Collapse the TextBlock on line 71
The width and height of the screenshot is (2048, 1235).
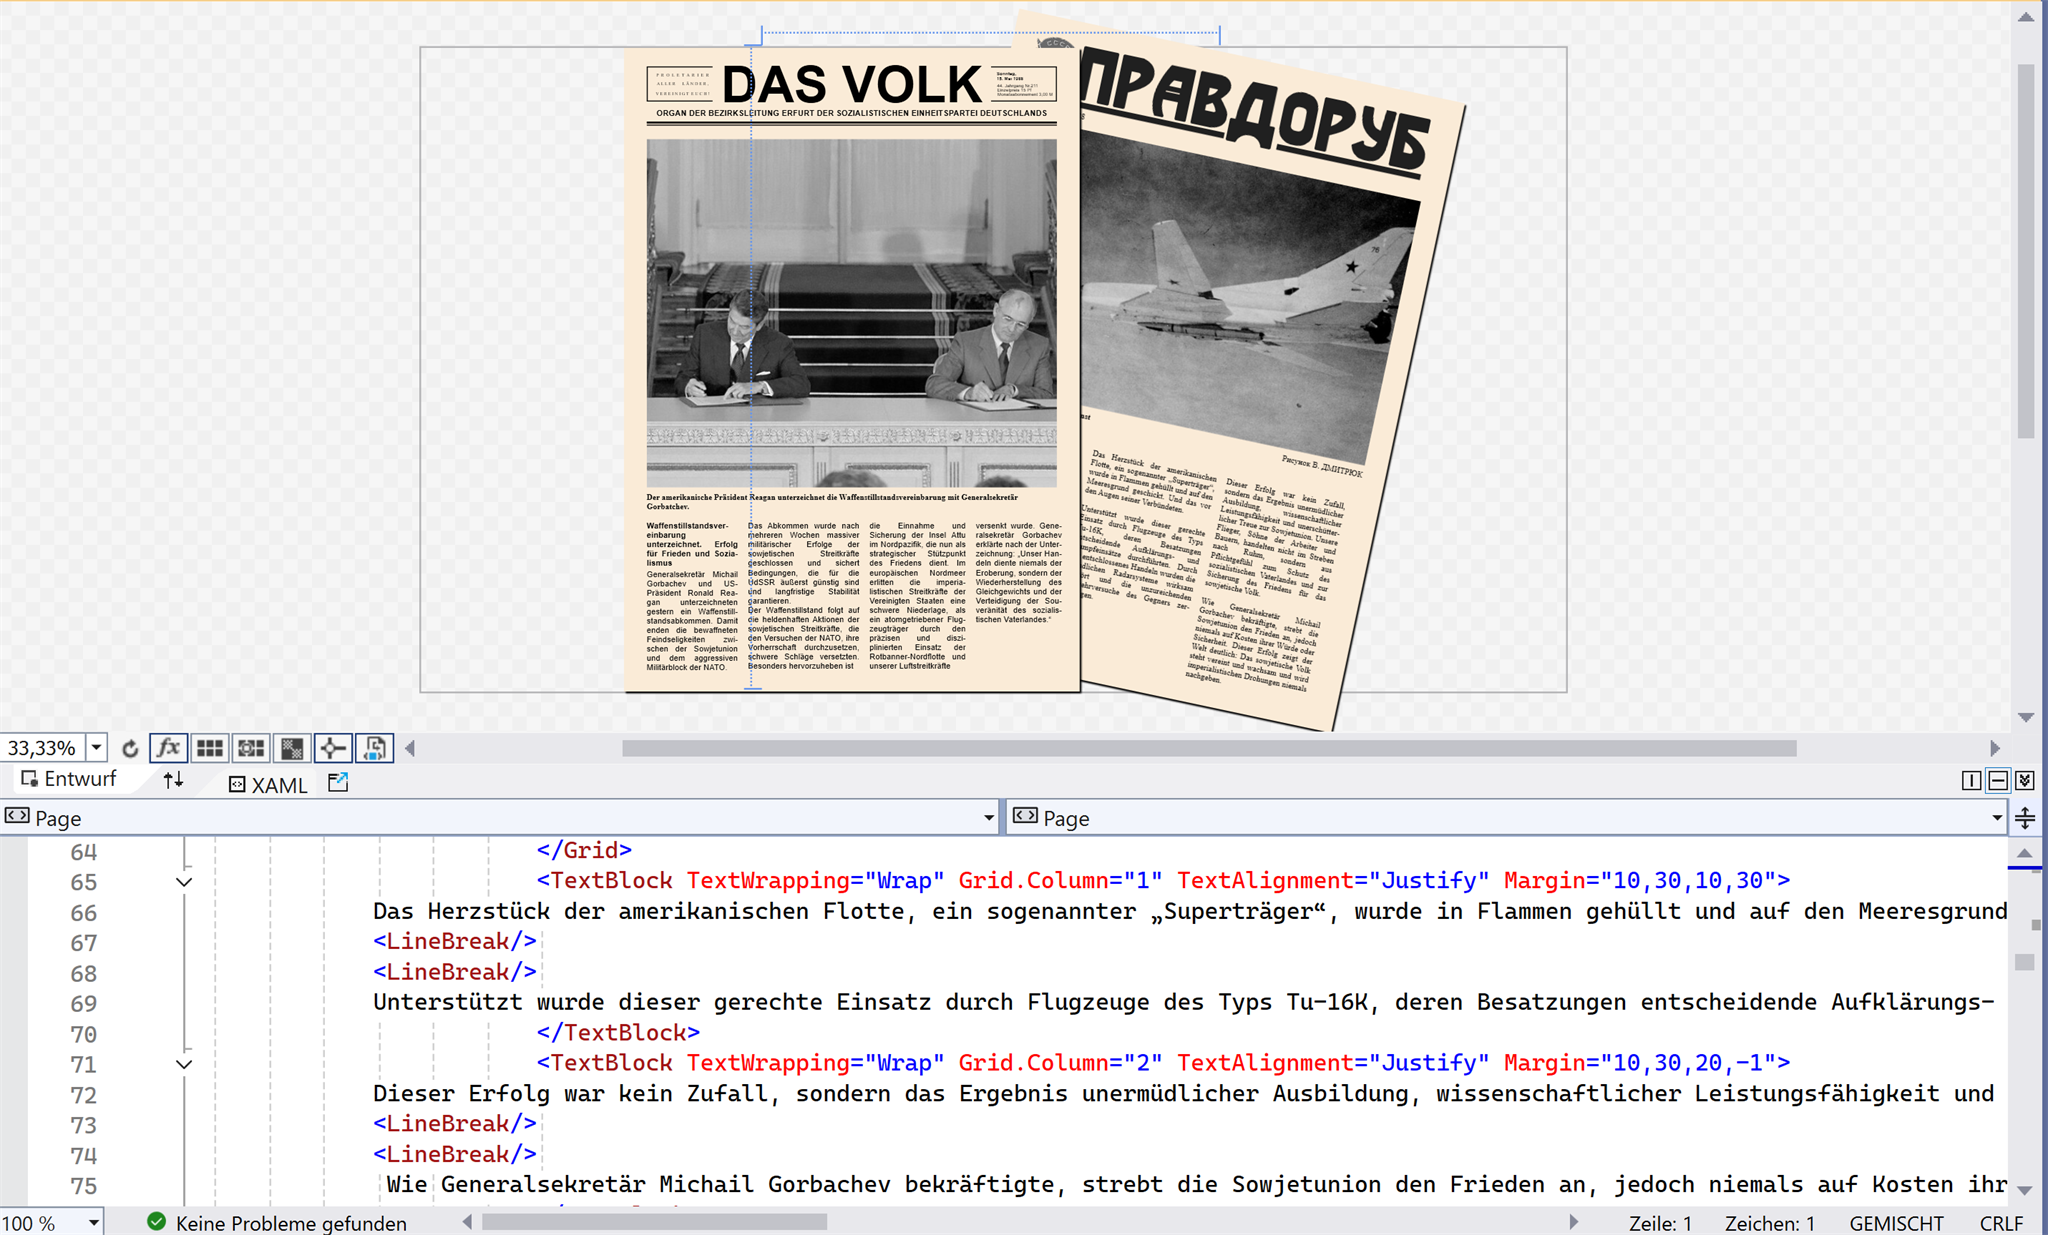click(x=184, y=1064)
